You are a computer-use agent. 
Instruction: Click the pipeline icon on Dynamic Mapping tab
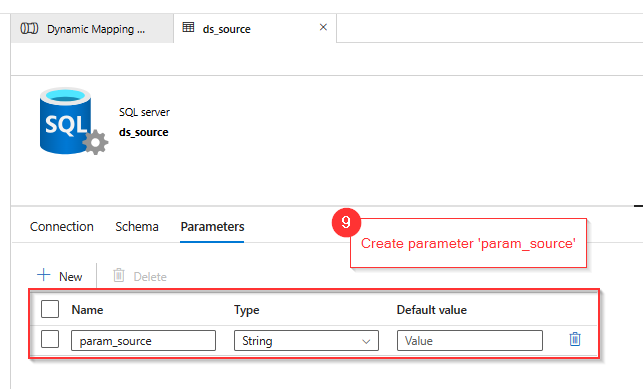click(30, 28)
